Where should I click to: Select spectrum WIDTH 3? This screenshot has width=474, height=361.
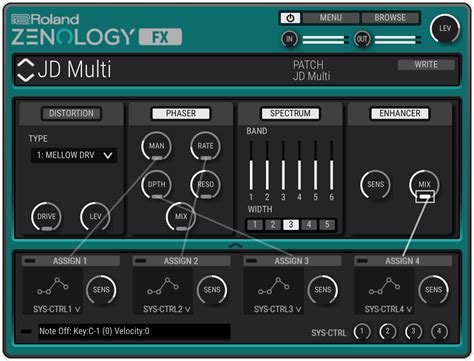pos(291,225)
